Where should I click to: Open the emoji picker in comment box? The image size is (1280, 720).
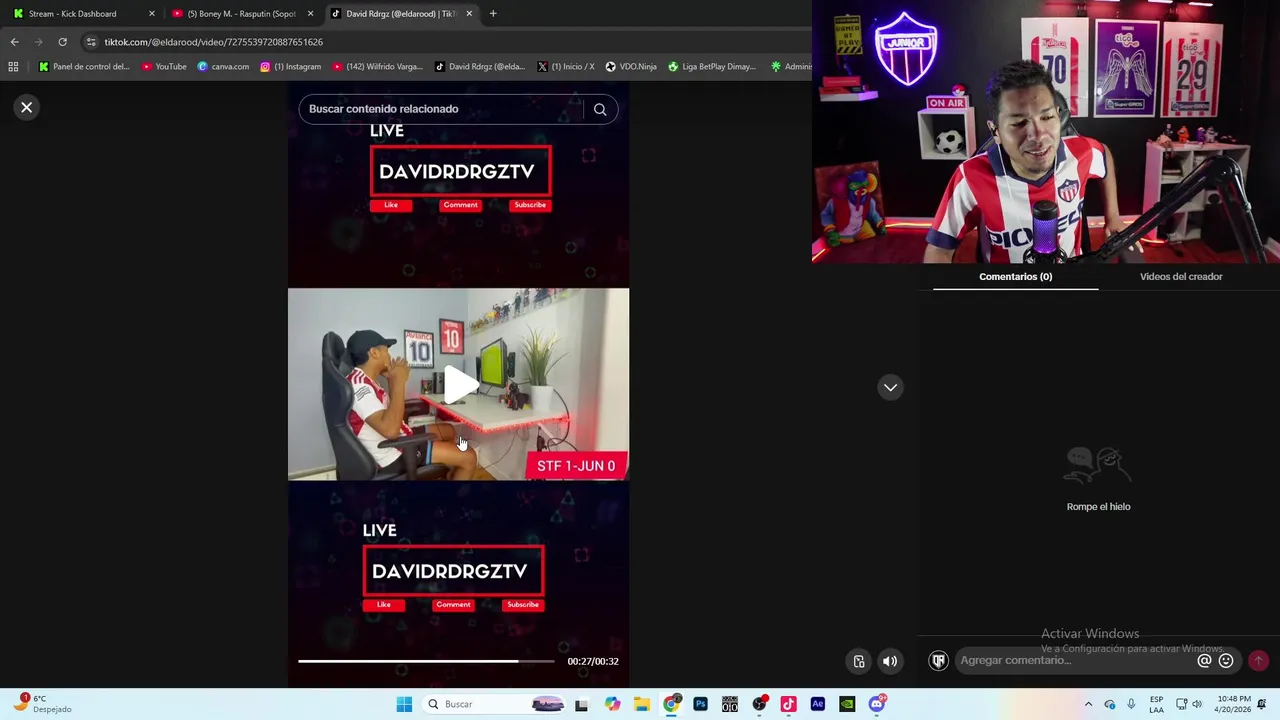(1226, 660)
